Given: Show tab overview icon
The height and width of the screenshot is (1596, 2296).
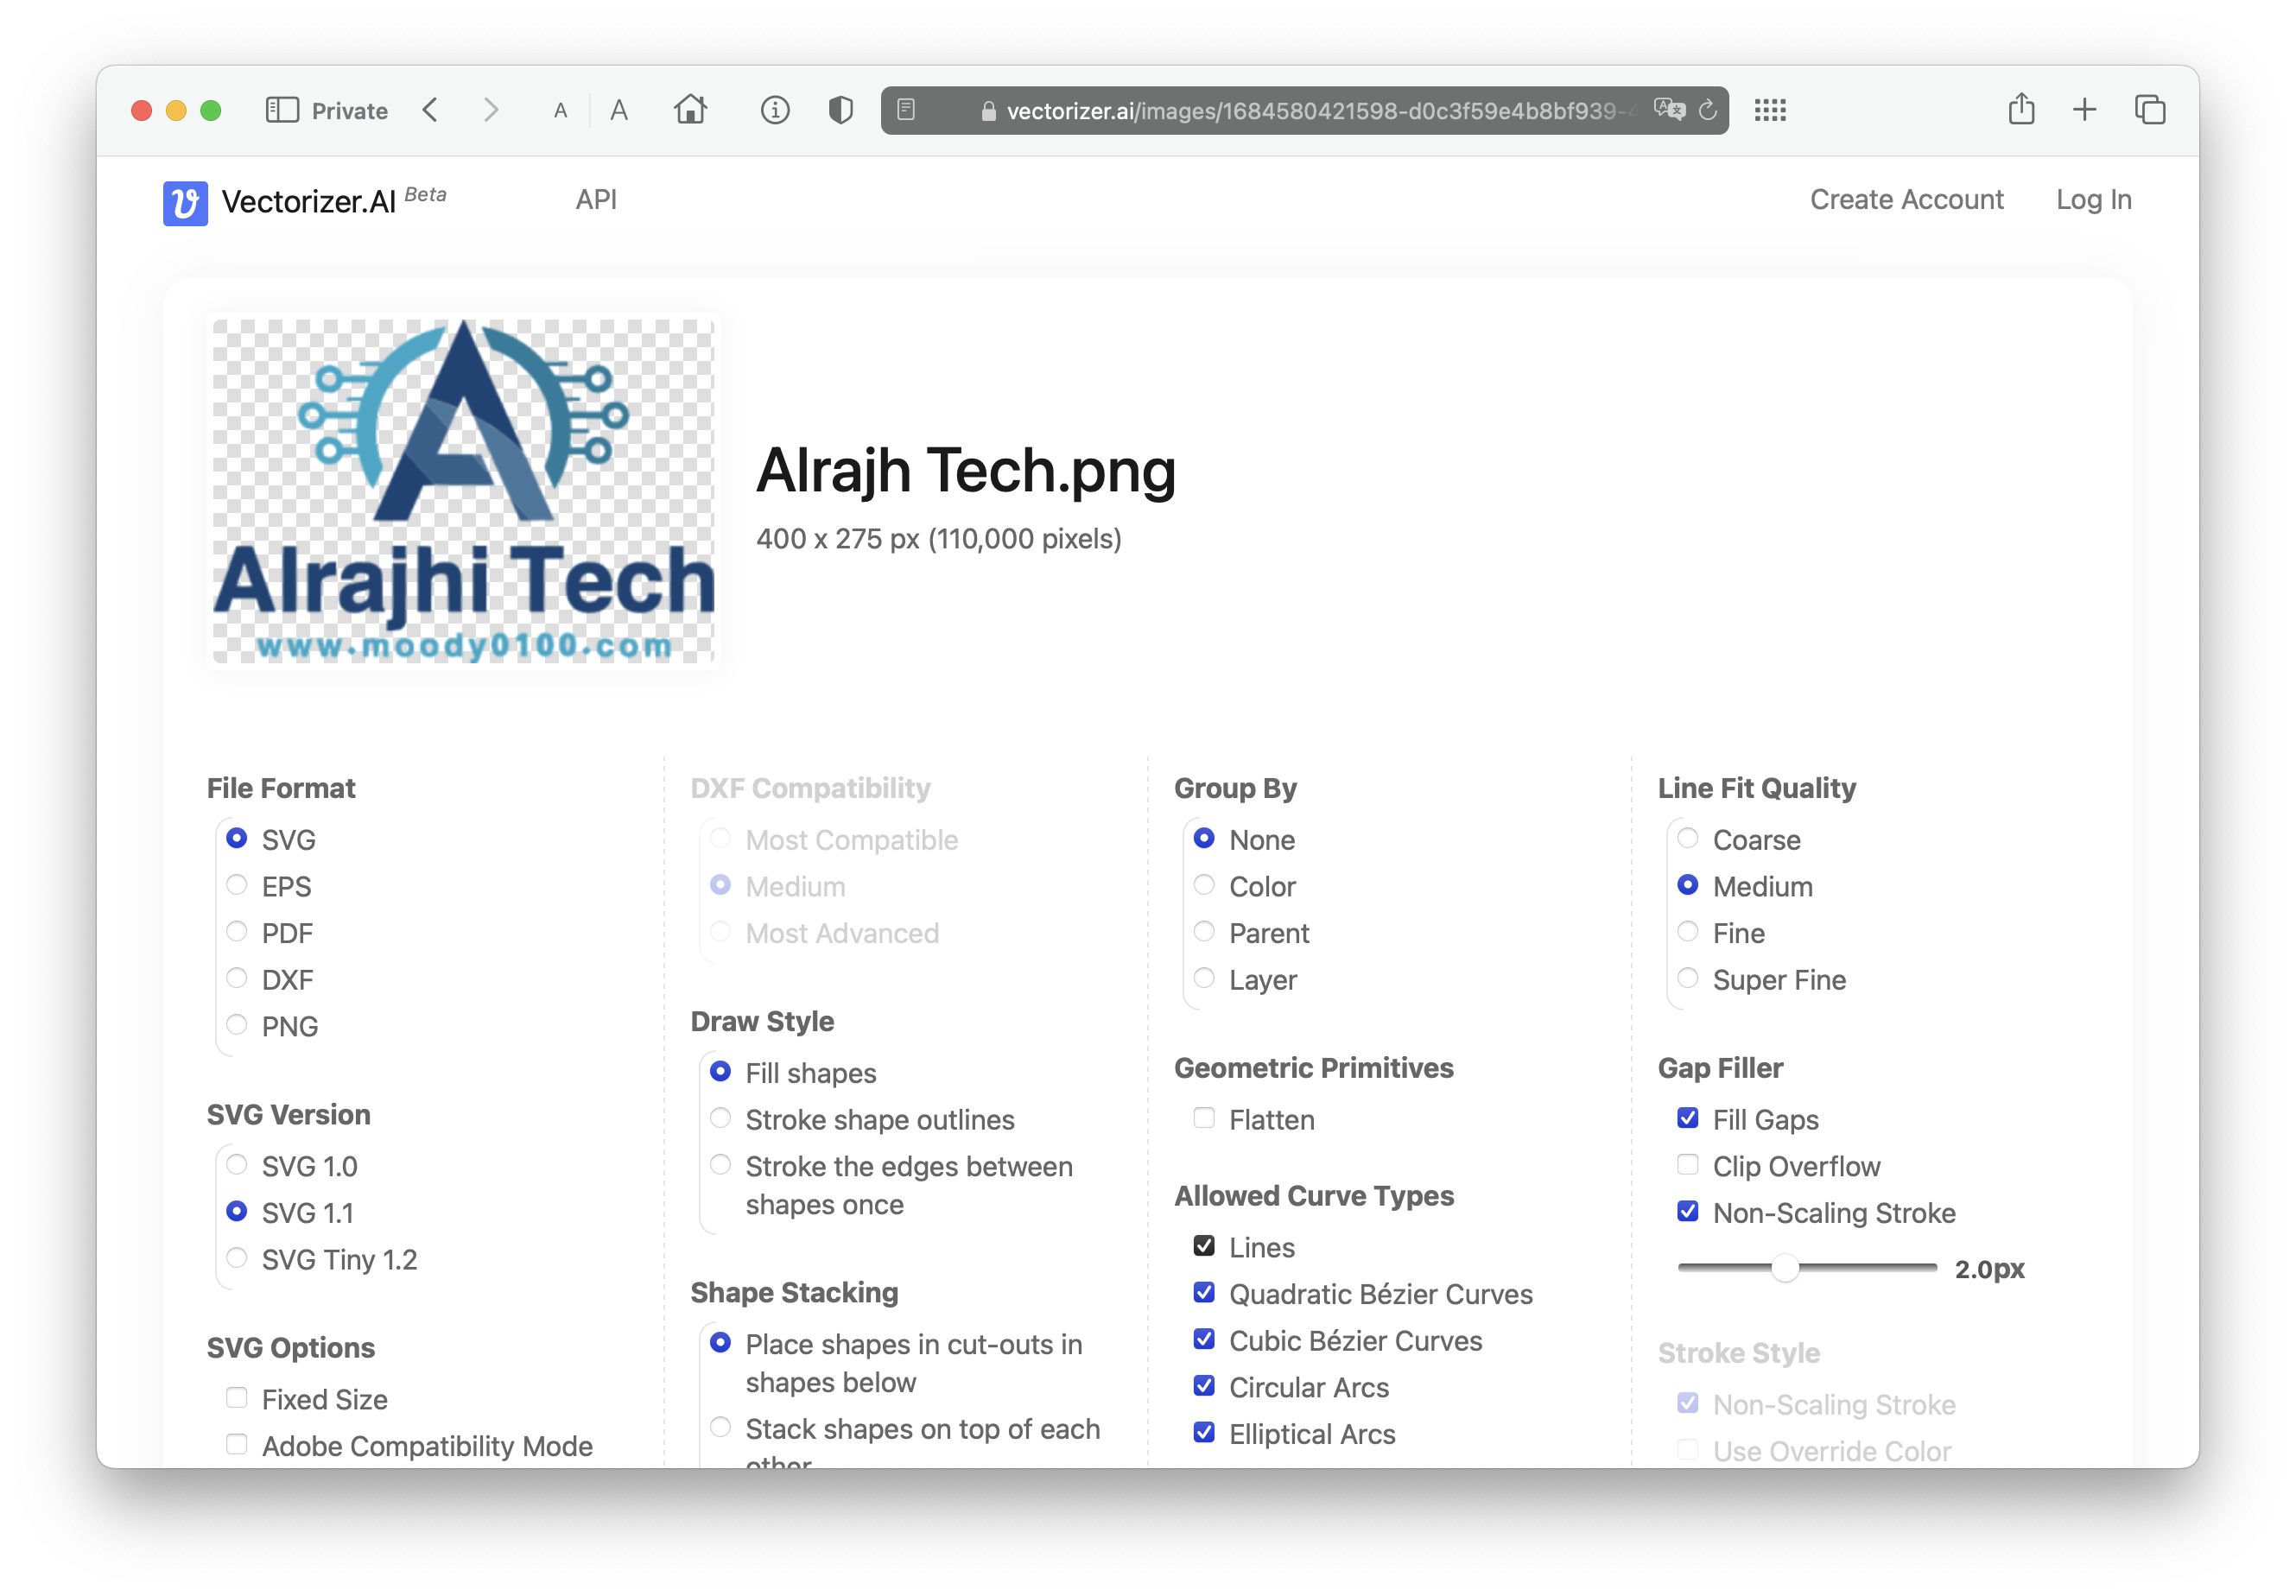Looking at the screenshot, I should coord(2150,110).
